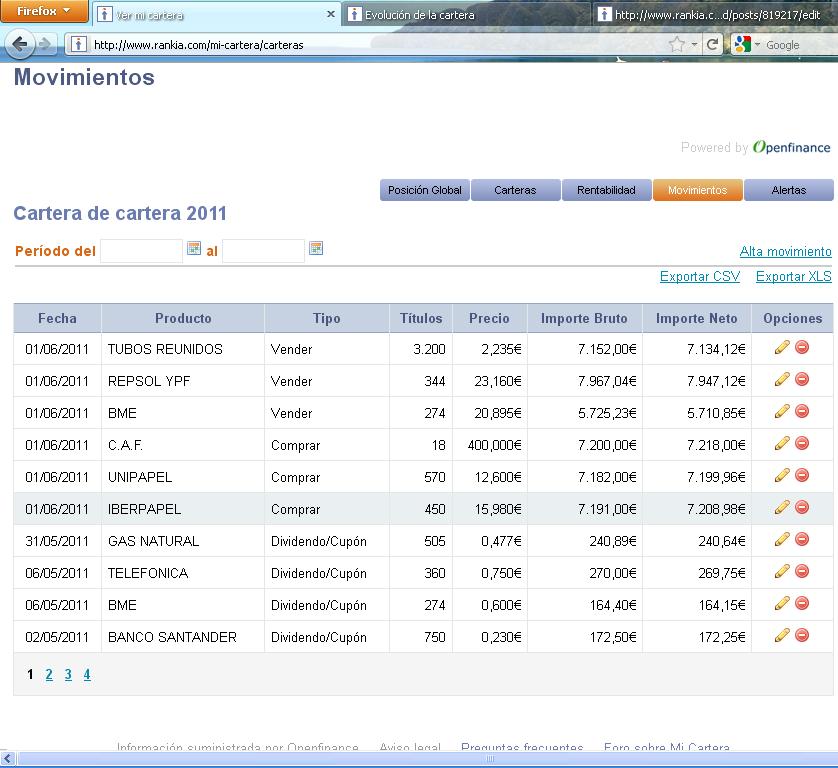Click the Alta movimiento link
Viewport: 838px width, 768px height.
785,251
